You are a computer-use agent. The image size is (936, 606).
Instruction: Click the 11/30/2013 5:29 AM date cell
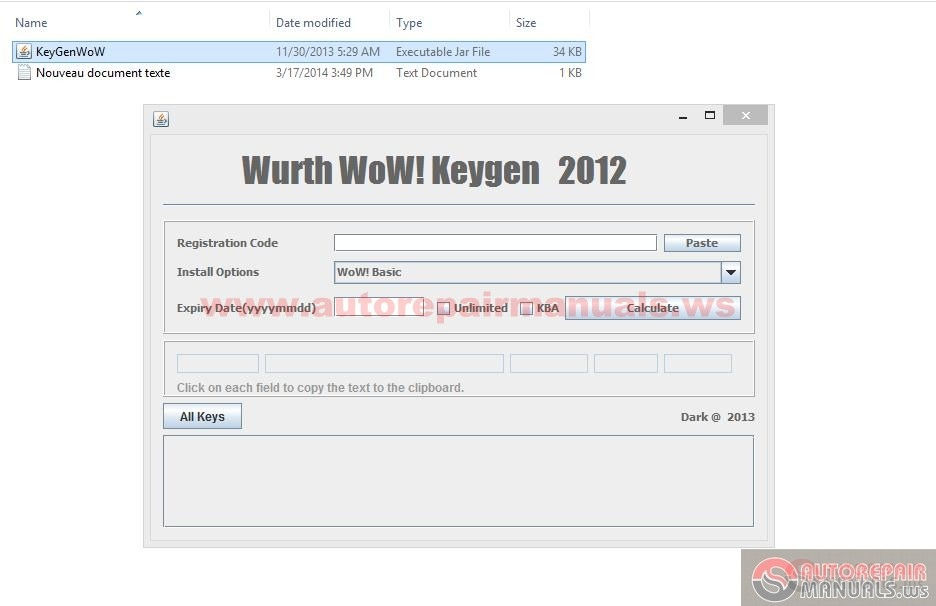[328, 52]
